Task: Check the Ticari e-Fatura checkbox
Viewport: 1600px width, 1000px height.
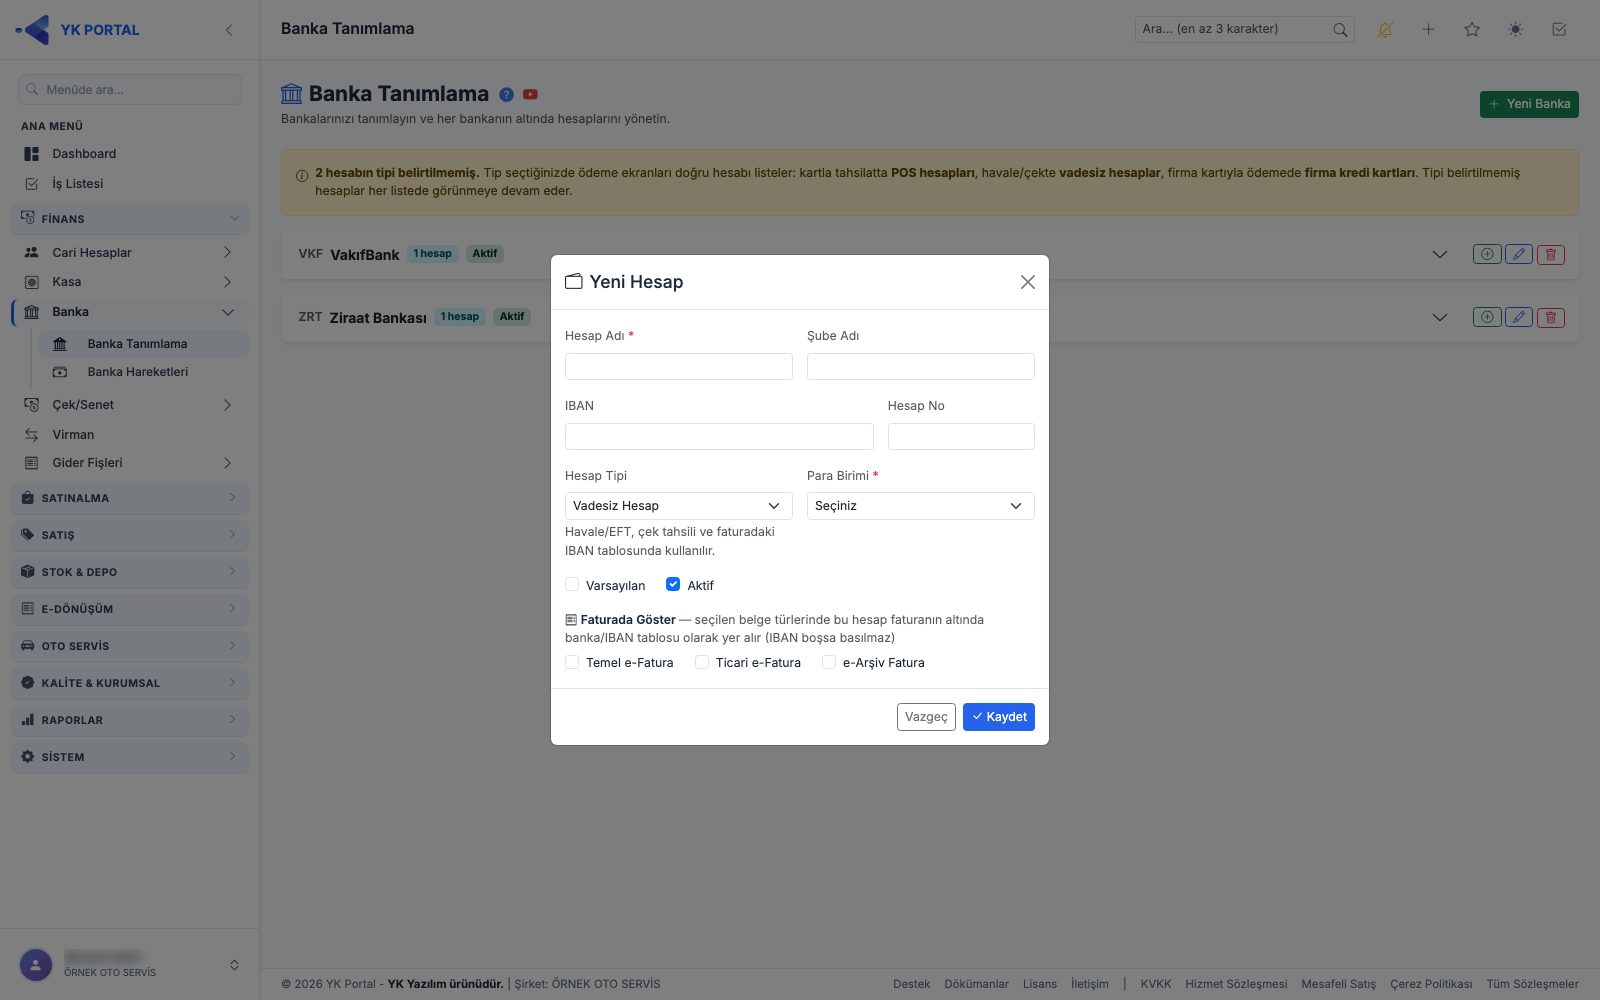Action: click(x=702, y=662)
